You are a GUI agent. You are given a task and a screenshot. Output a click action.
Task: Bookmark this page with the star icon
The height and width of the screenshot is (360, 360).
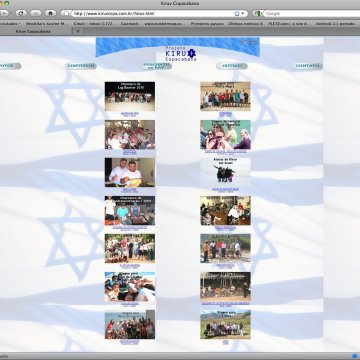237,14
